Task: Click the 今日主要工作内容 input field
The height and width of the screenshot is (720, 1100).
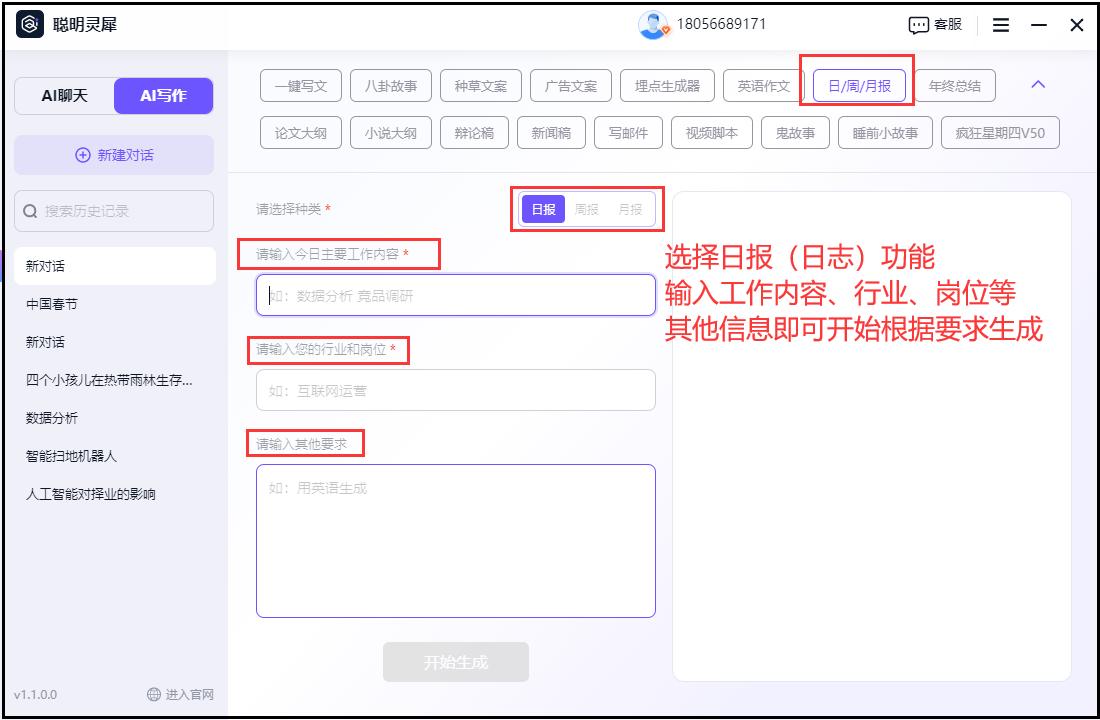Action: (x=456, y=295)
